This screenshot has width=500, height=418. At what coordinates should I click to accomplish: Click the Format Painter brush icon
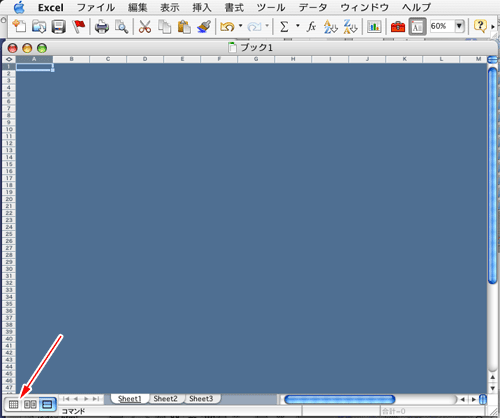coord(204,27)
